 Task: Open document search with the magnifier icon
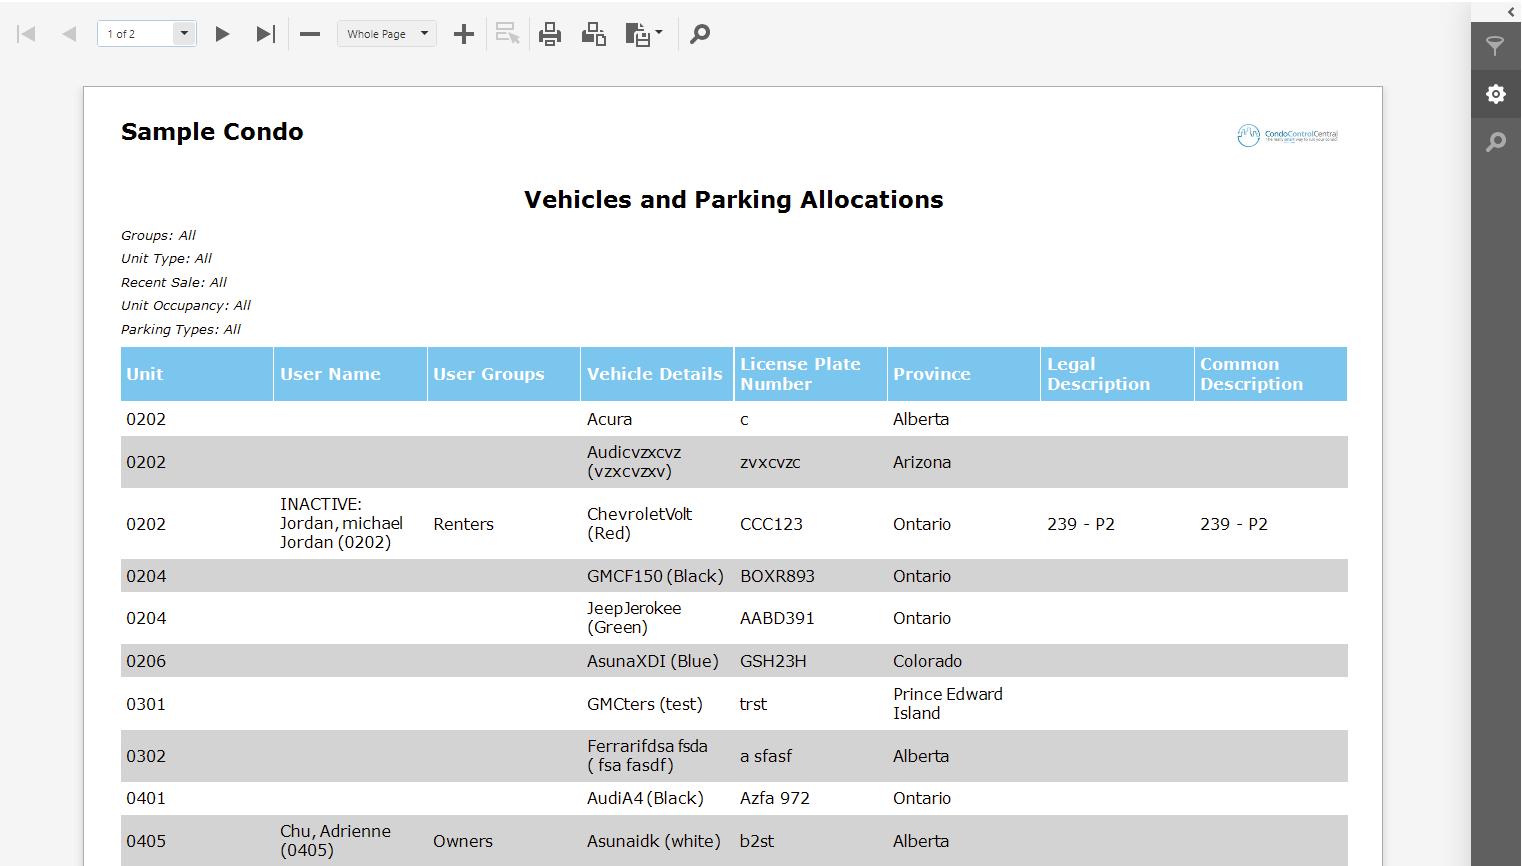point(700,33)
